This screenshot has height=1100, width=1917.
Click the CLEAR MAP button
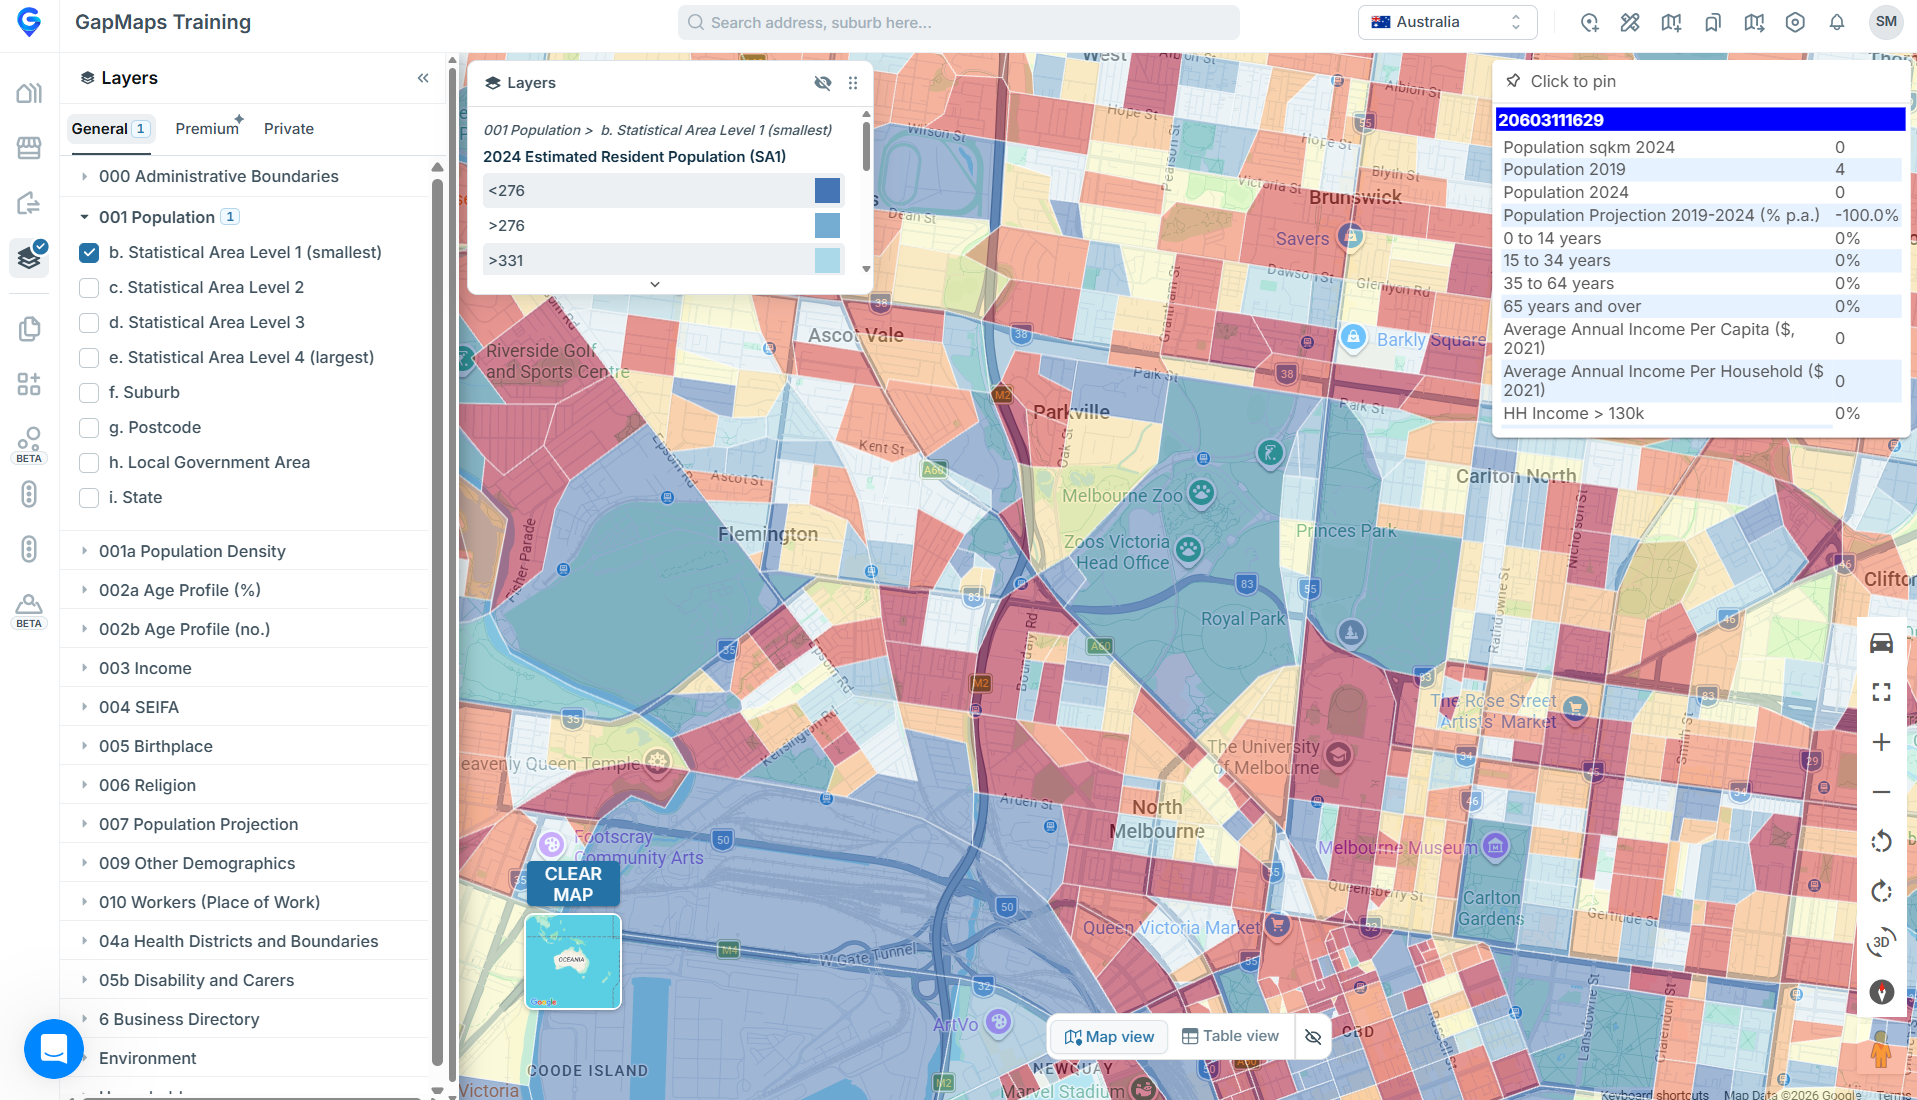tap(573, 884)
